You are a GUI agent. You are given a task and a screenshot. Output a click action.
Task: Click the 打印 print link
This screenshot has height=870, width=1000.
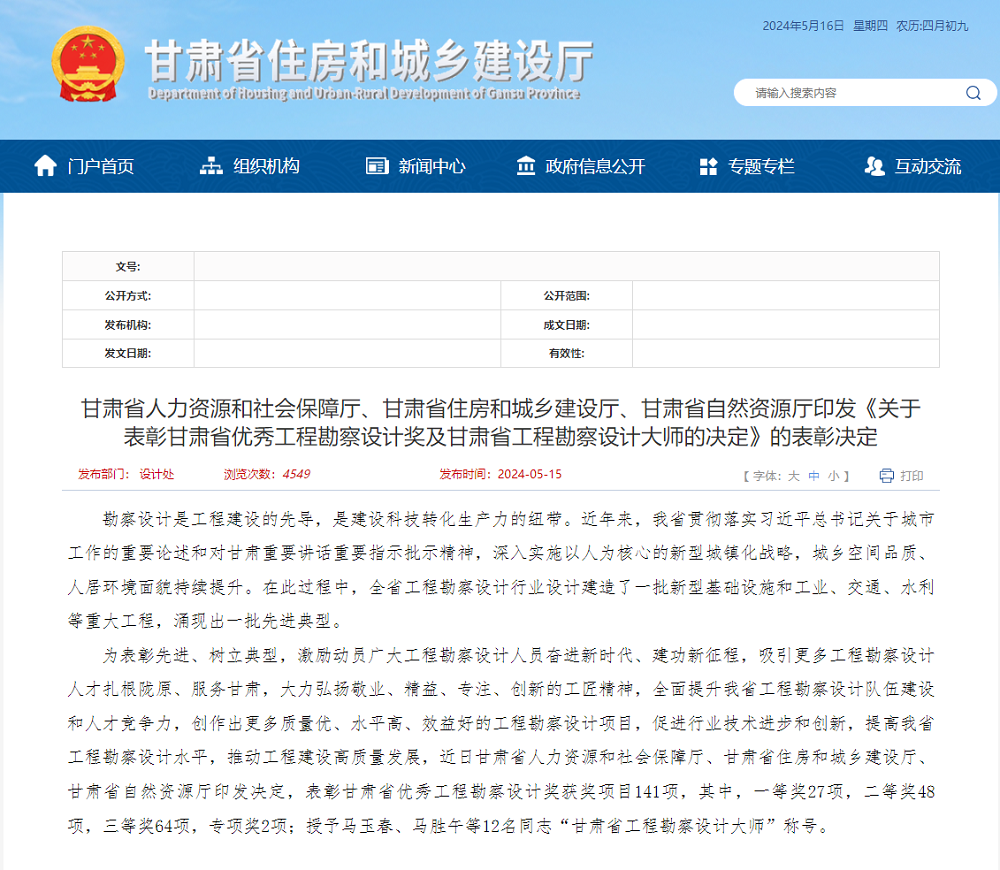[912, 476]
